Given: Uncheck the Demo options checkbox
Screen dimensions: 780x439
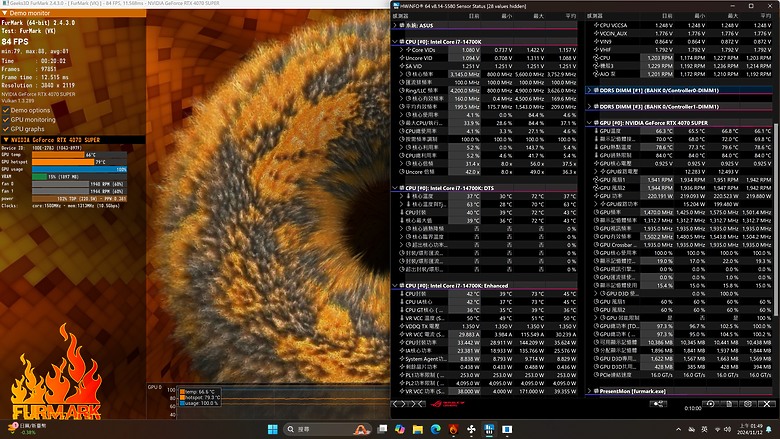Looking at the screenshot, I should click(6, 110).
